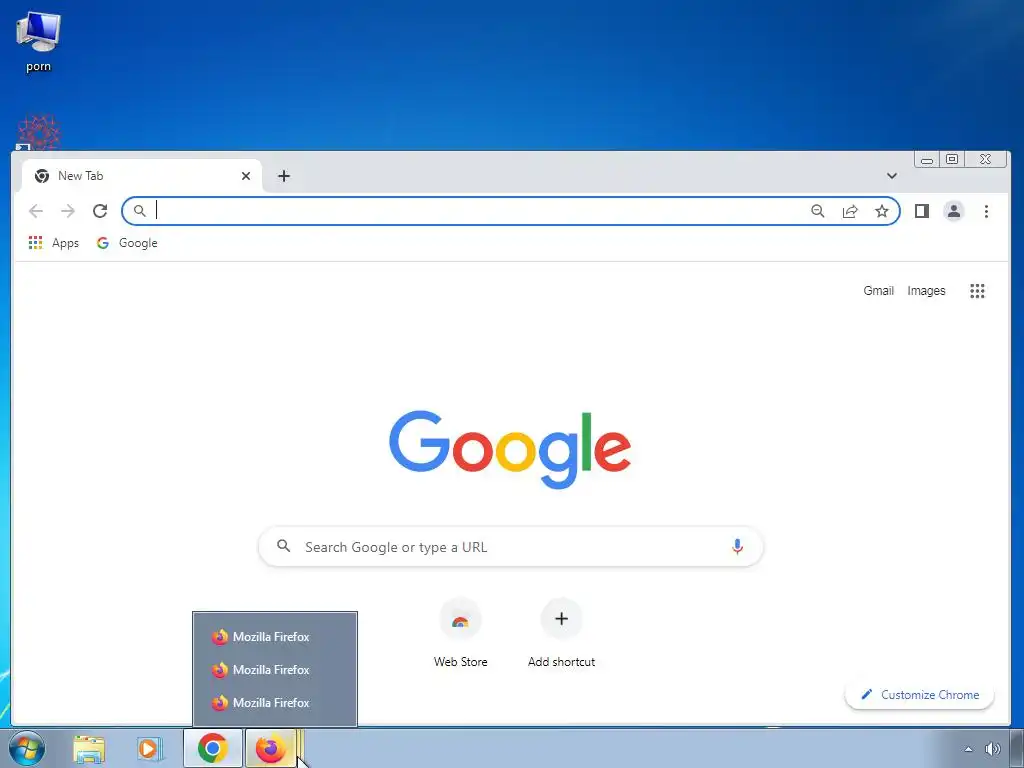1024x768 pixels.
Task: Open the Apps bookmark shortcut
Action: click(54, 243)
